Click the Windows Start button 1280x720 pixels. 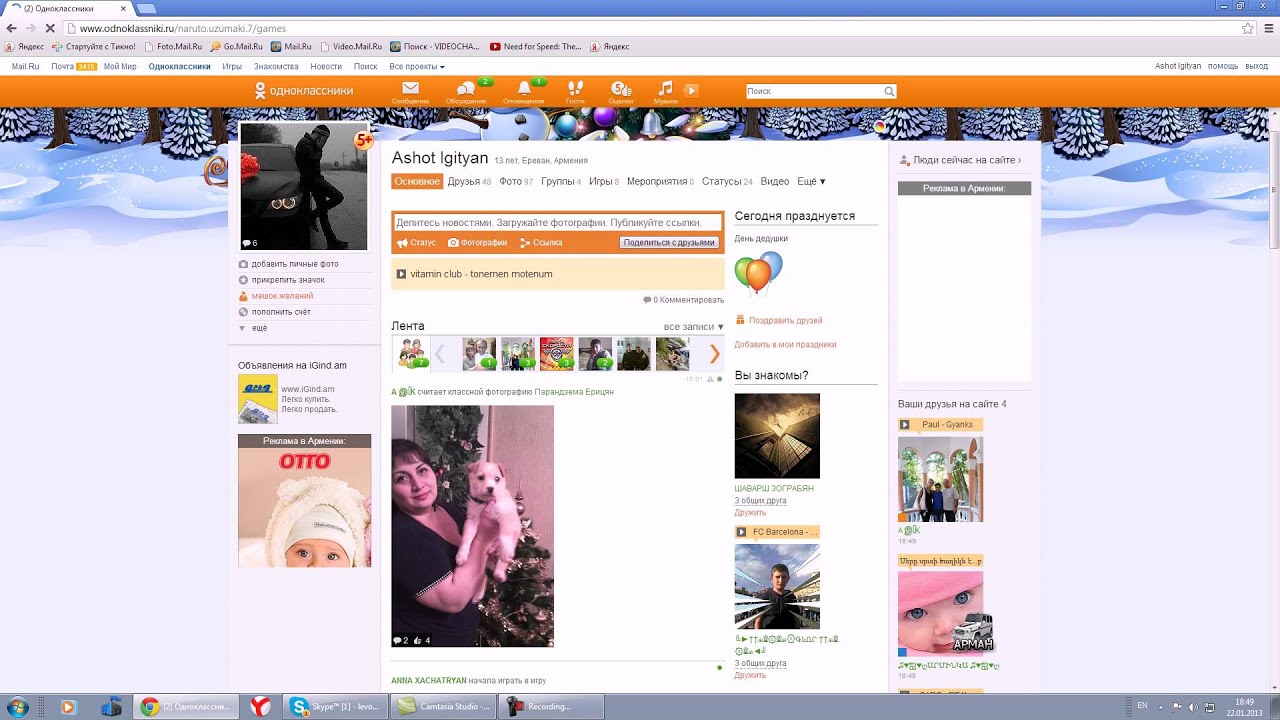[x=17, y=706]
